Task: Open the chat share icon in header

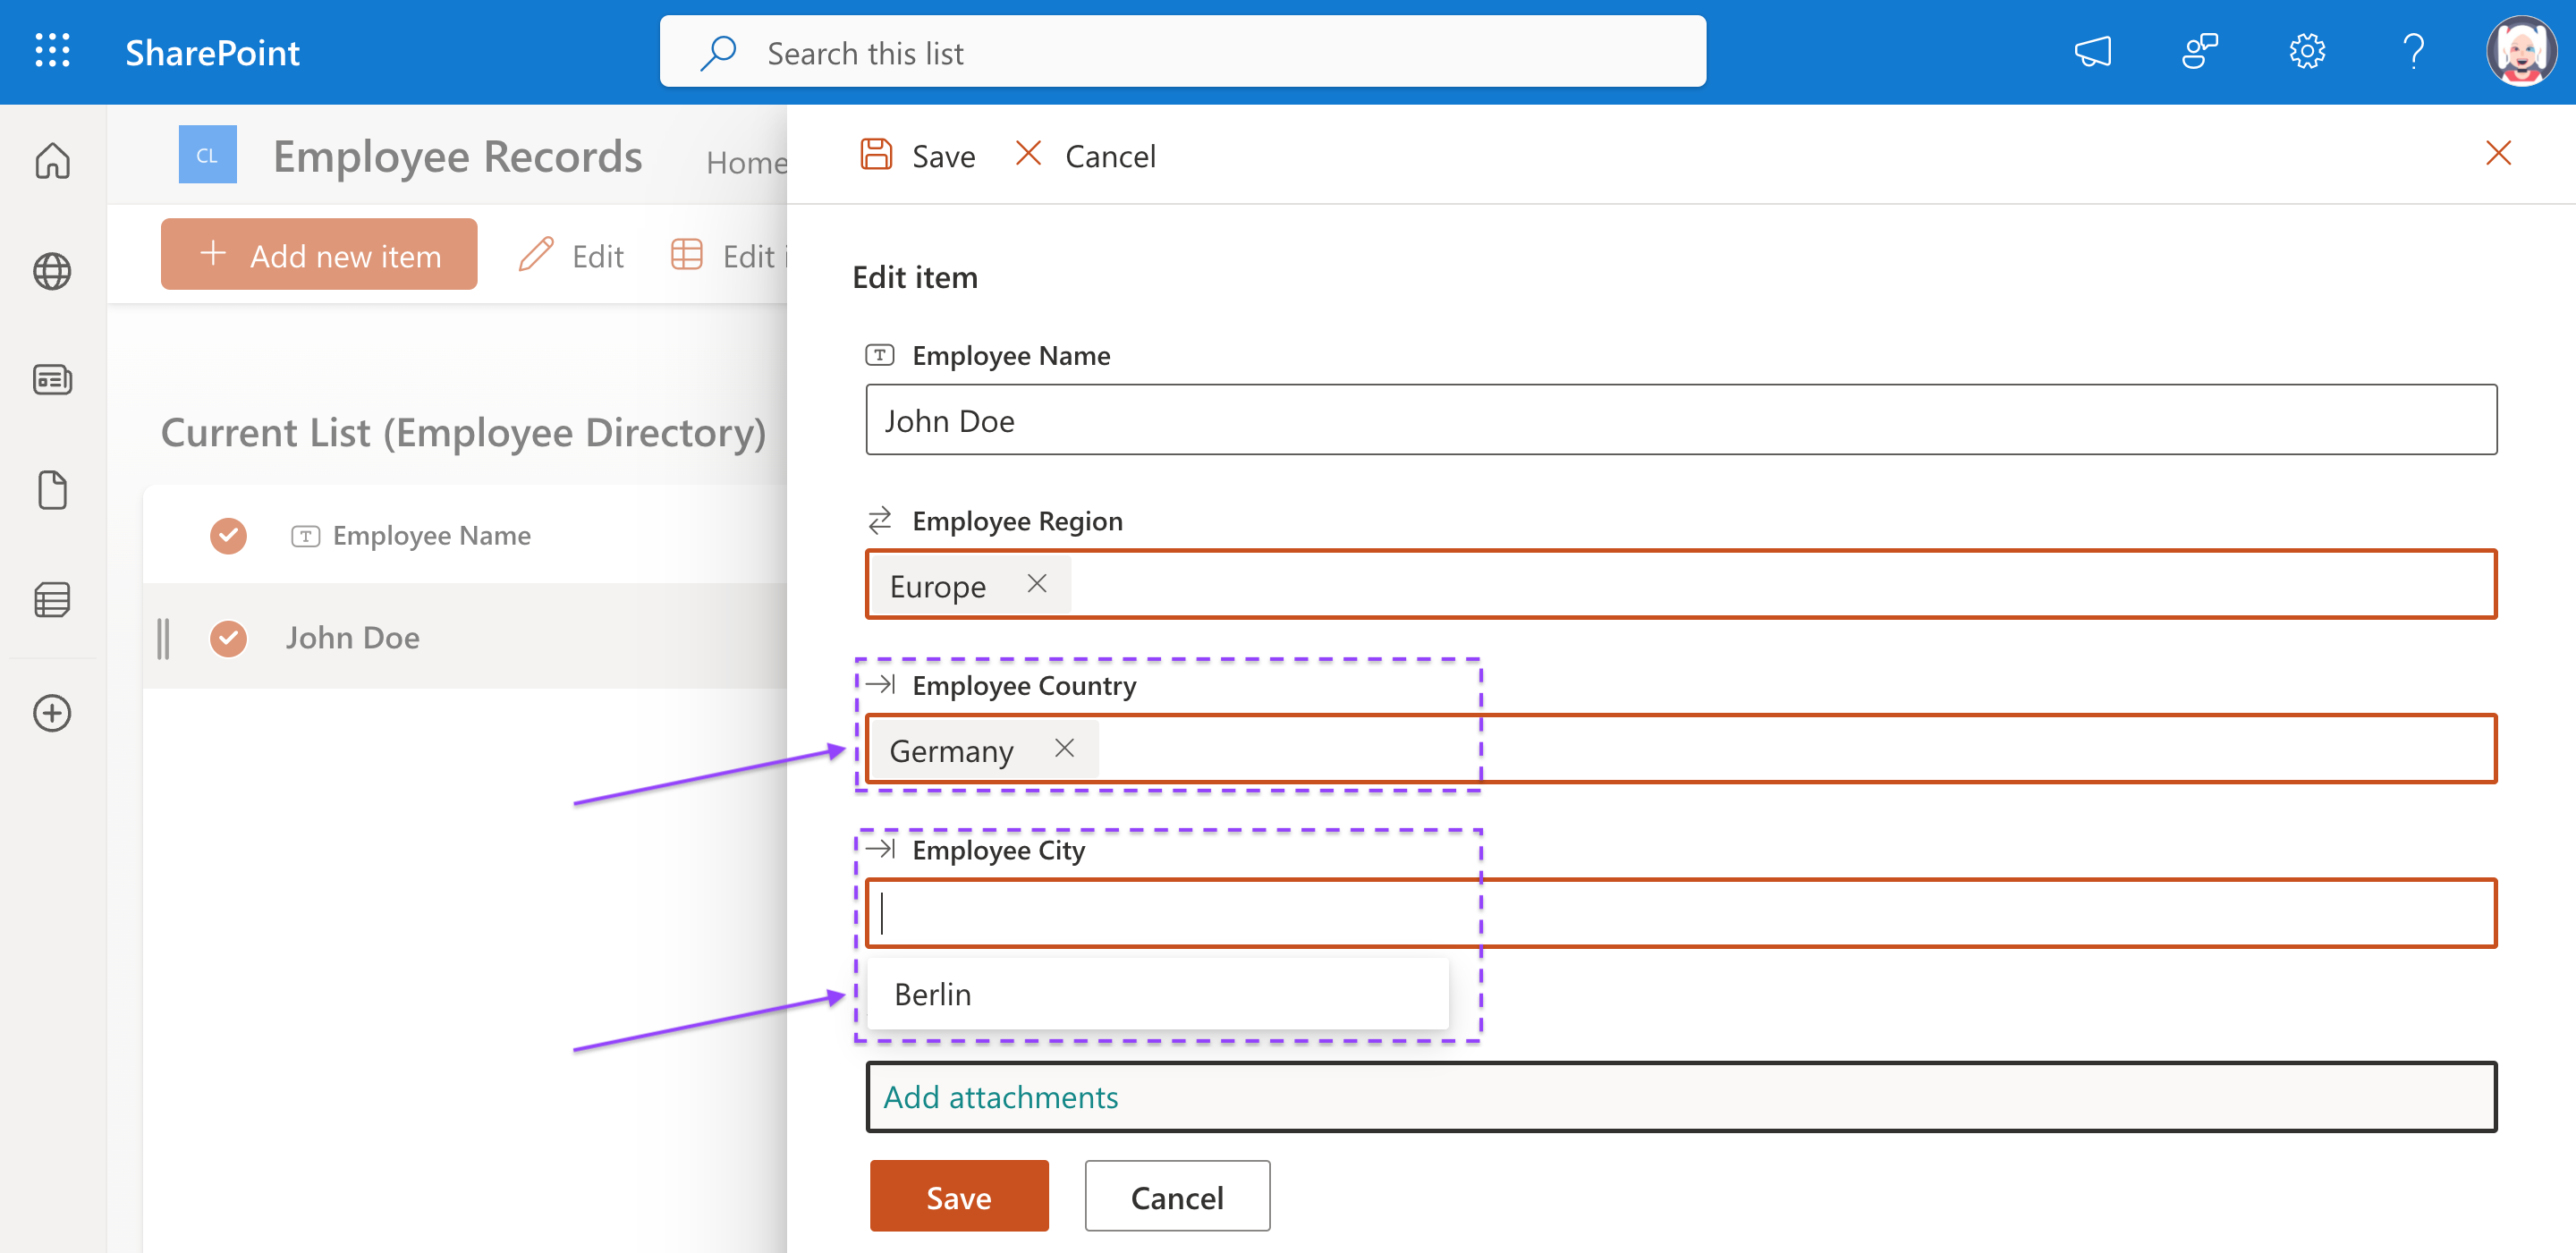Action: click(2199, 51)
